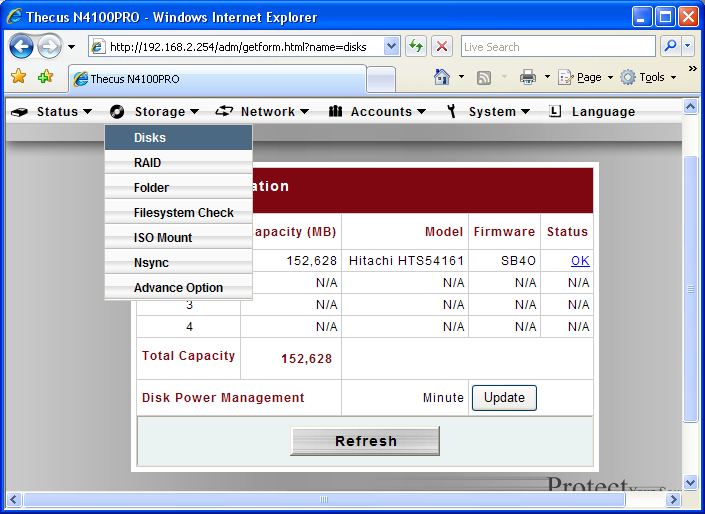The height and width of the screenshot is (514, 705).
Task: Click the search magnifier icon
Action: point(671,47)
